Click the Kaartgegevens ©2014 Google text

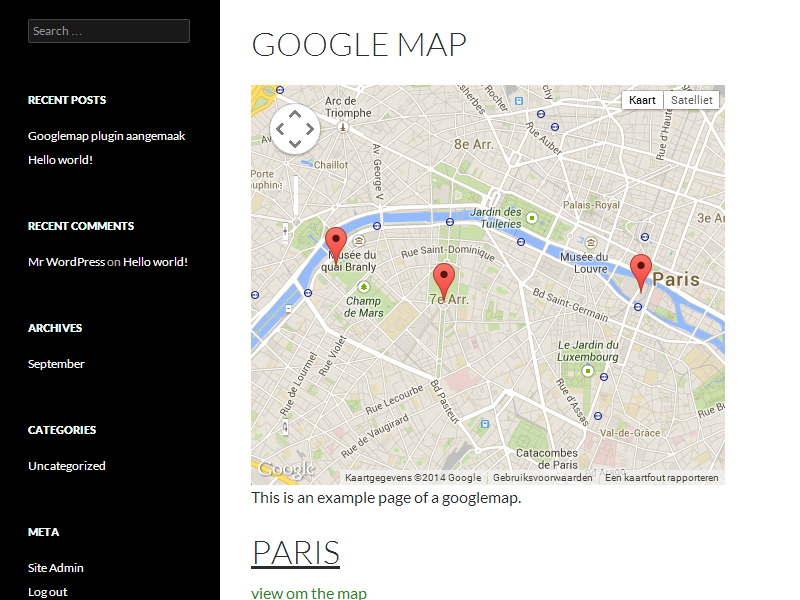413,478
